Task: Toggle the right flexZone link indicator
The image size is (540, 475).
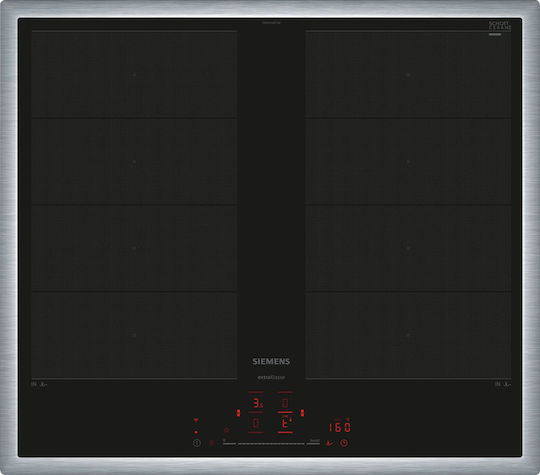Action: 302,413
